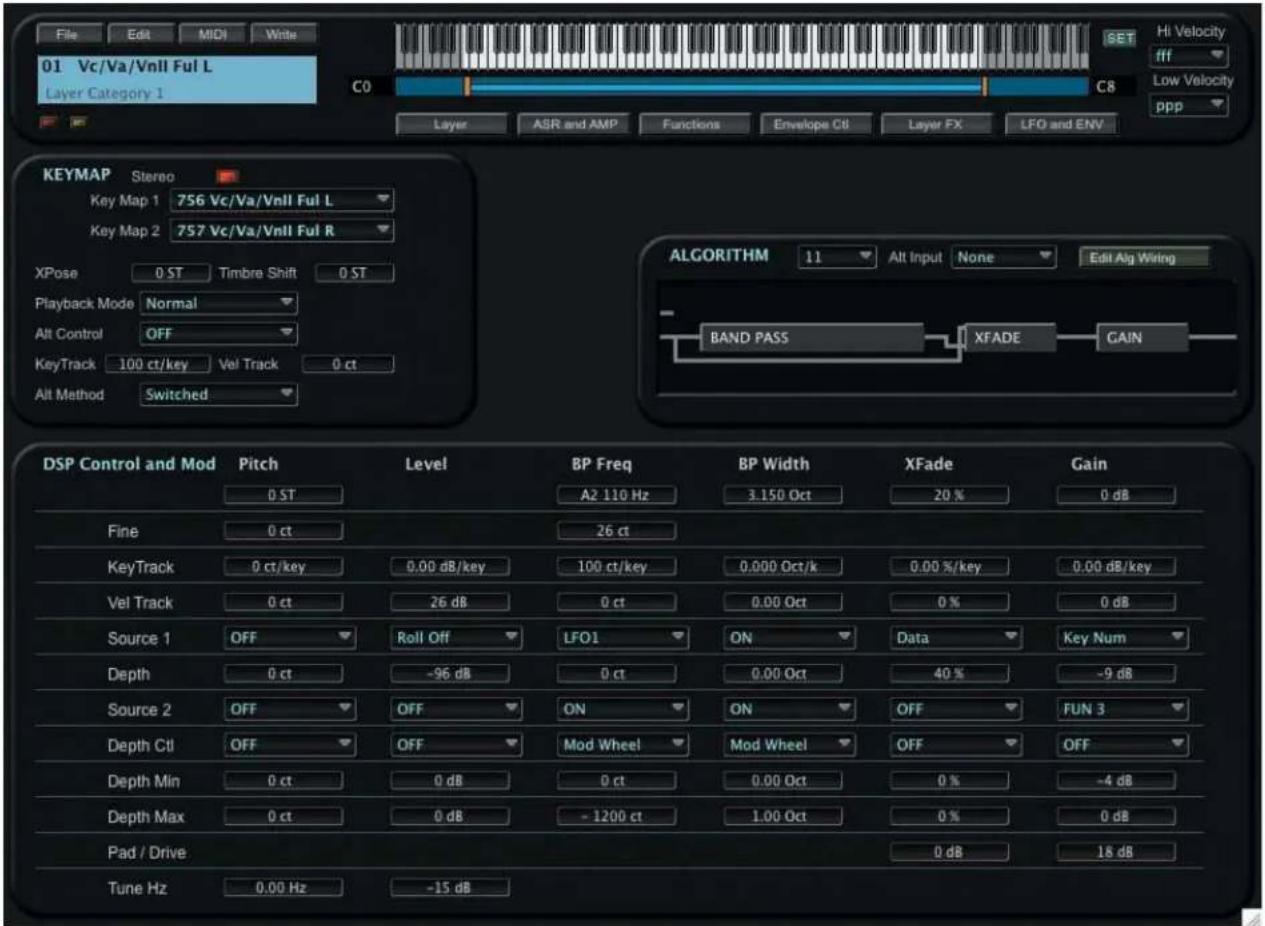
Task: Open the Algorithm number dropdown
Action: (837, 257)
